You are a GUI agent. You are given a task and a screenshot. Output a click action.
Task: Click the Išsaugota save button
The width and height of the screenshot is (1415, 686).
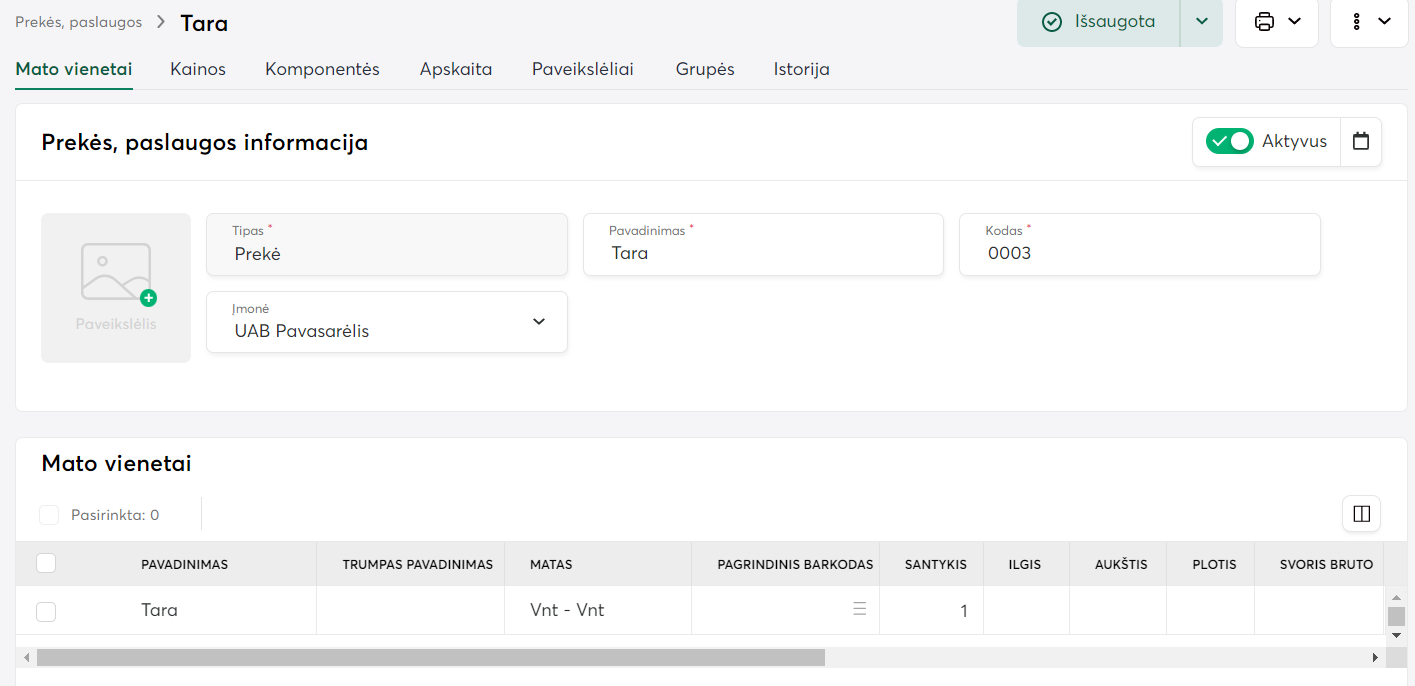(1099, 22)
